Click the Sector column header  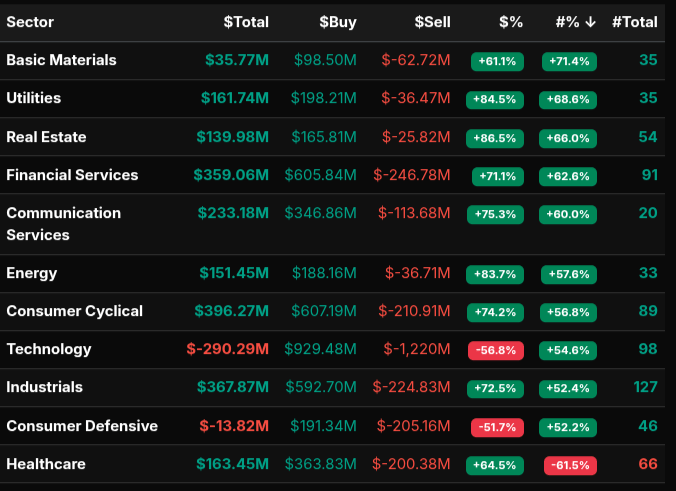[30, 21]
